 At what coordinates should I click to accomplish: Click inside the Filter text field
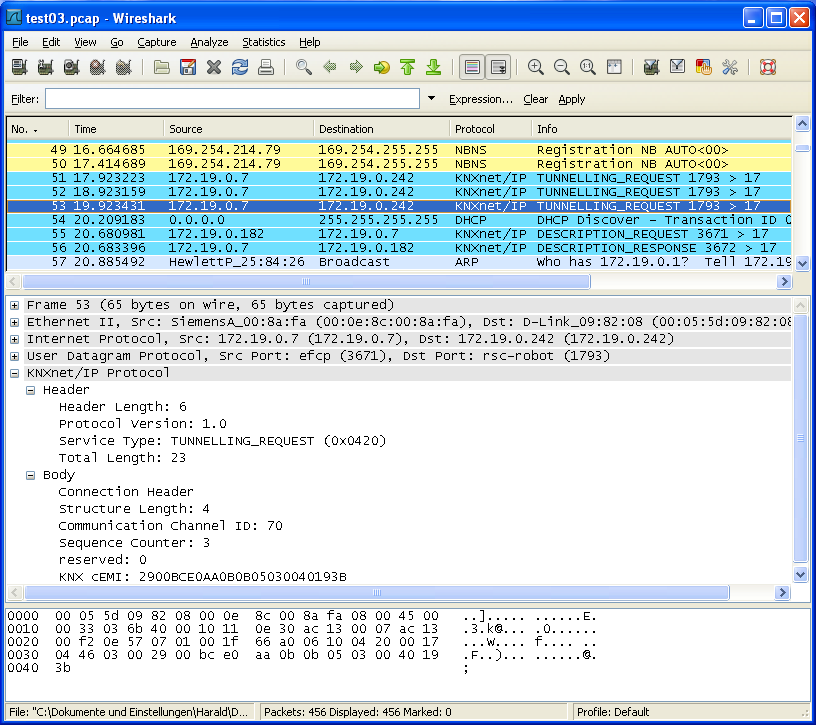coord(232,99)
